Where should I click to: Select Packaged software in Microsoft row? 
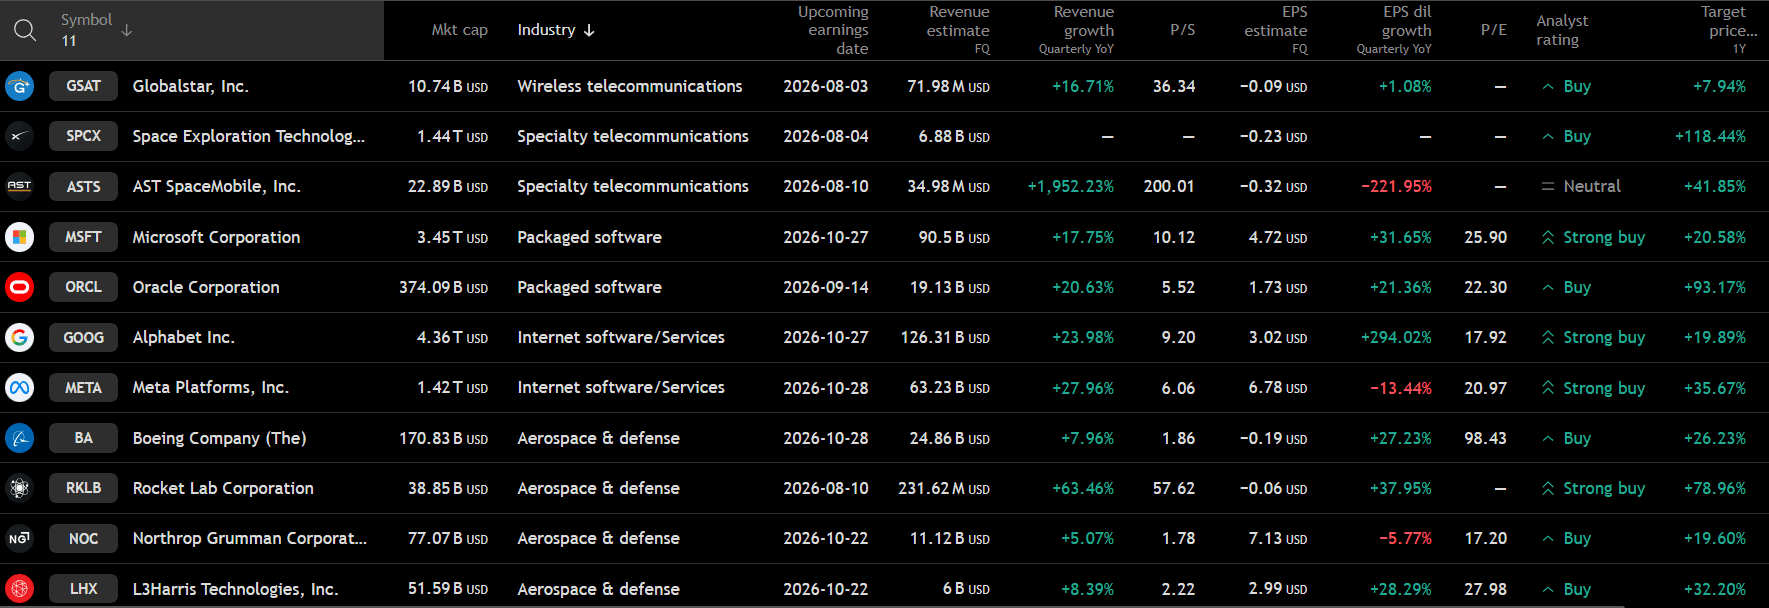[x=589, y=237]
